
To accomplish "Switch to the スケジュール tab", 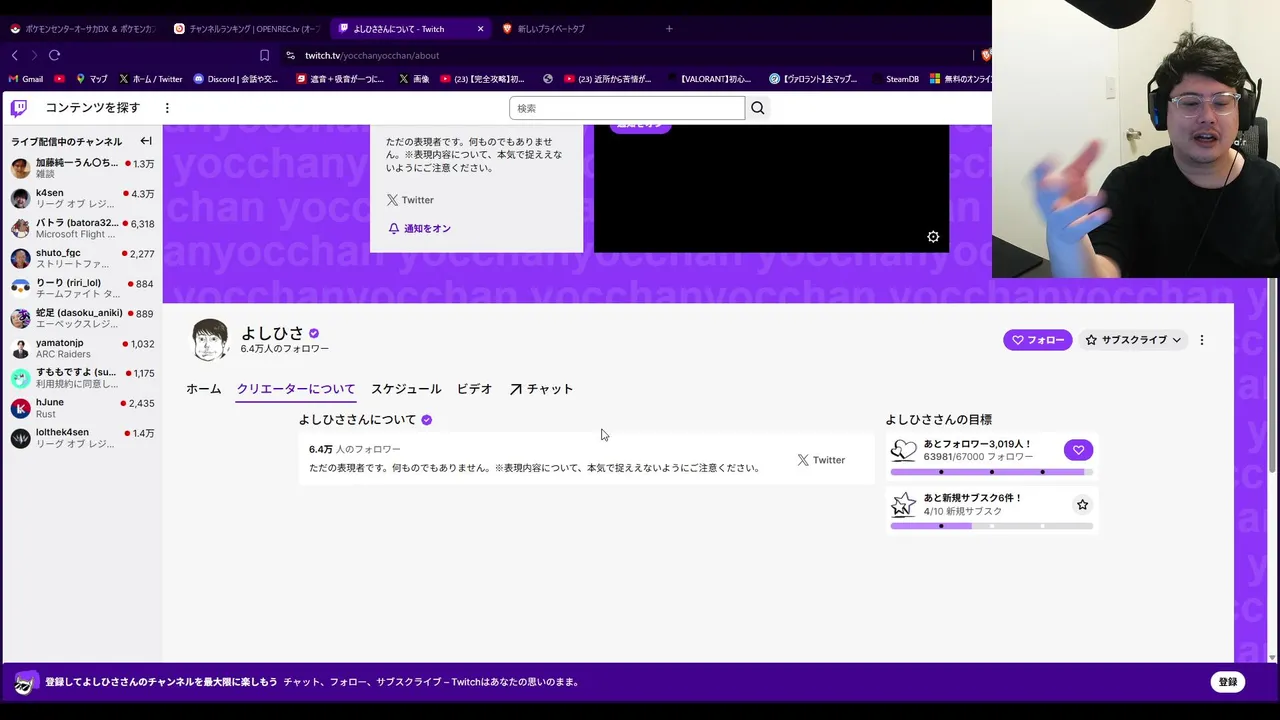I will click(406, 389).
